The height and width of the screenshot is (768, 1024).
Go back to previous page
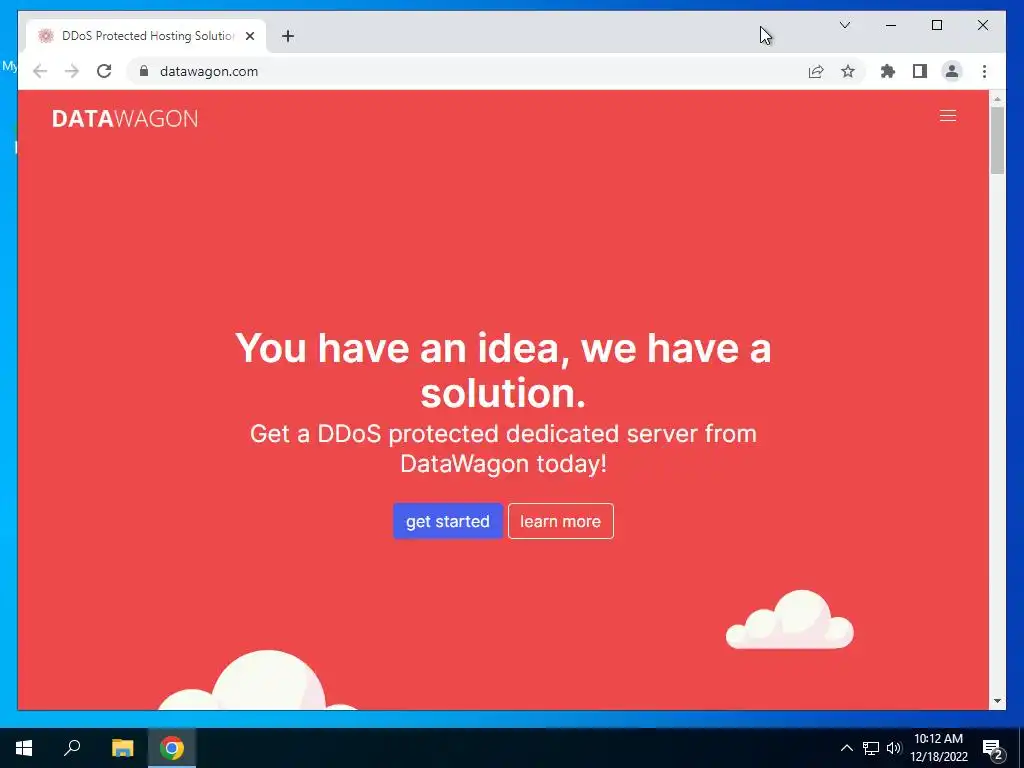40,71
